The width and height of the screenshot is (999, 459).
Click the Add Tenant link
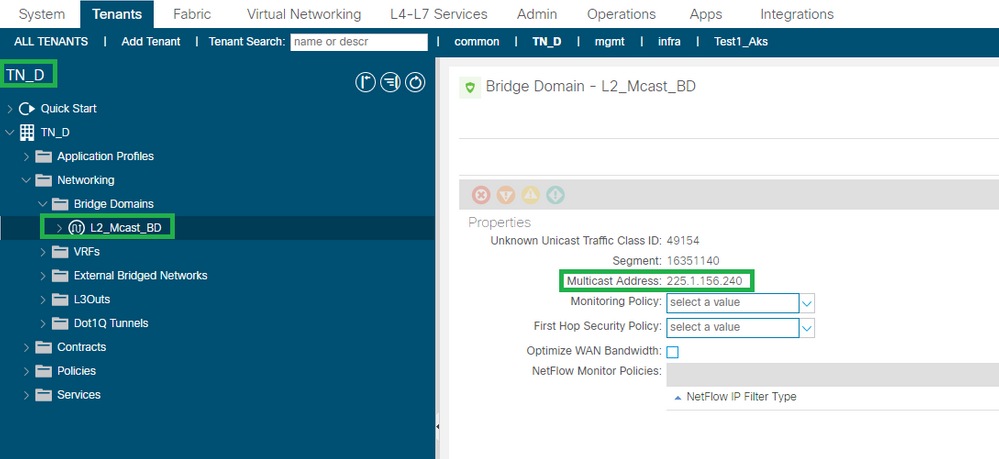point(151,41)
